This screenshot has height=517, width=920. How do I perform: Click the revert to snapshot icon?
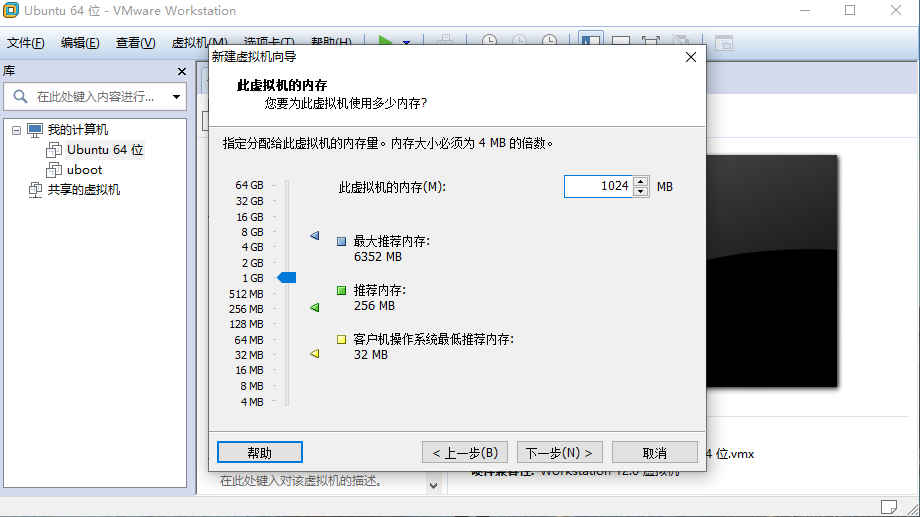[519, 41]
